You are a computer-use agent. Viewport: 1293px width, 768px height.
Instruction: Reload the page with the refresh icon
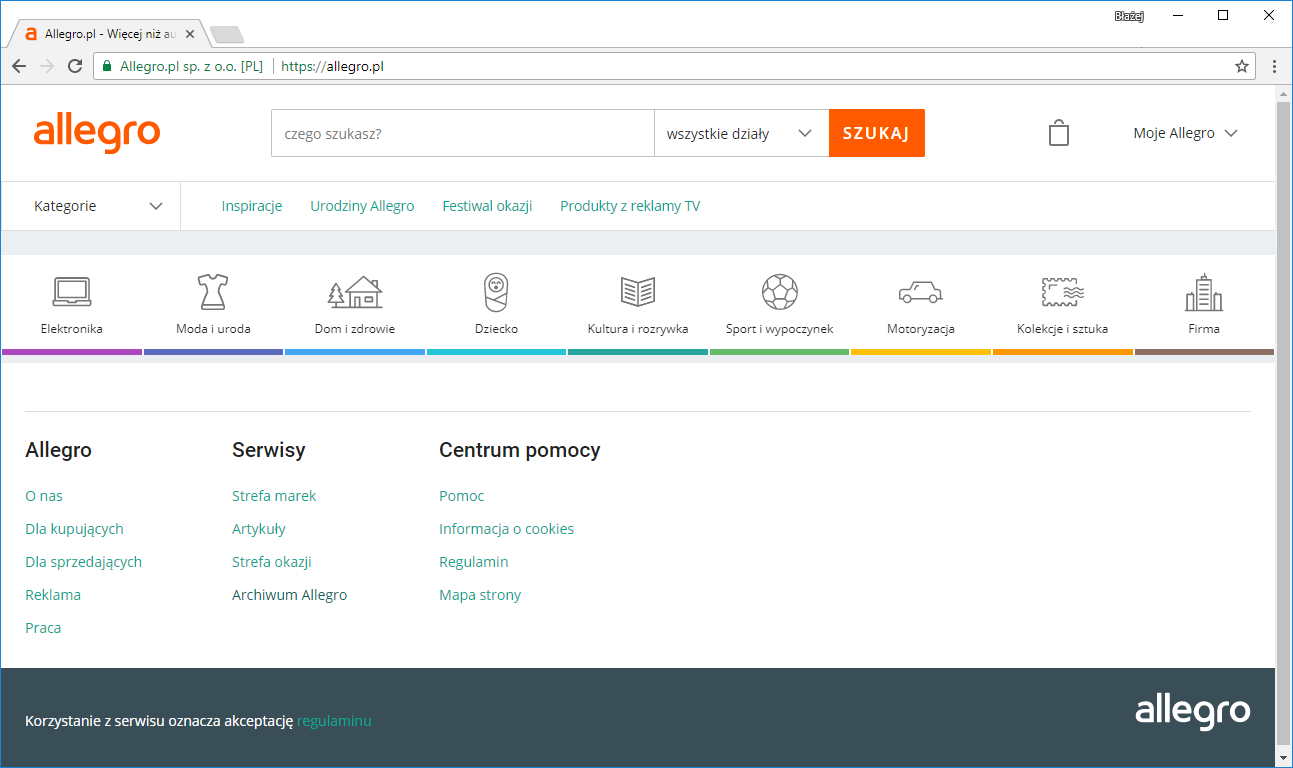pyautogui.click(x=75, y=66)
